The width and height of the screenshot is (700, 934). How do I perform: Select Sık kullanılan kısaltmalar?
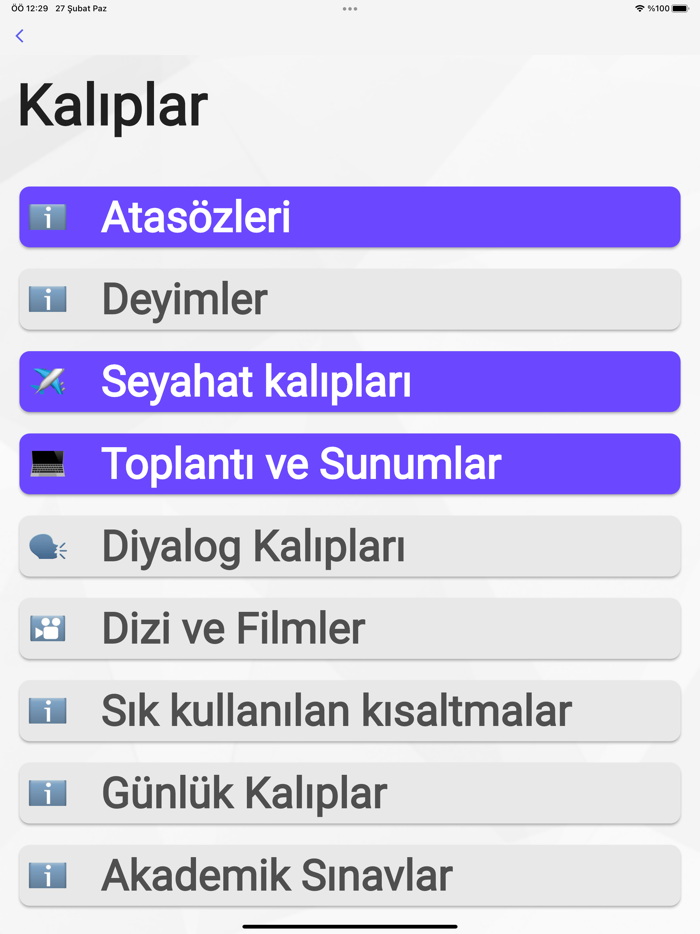coord(350,710)
